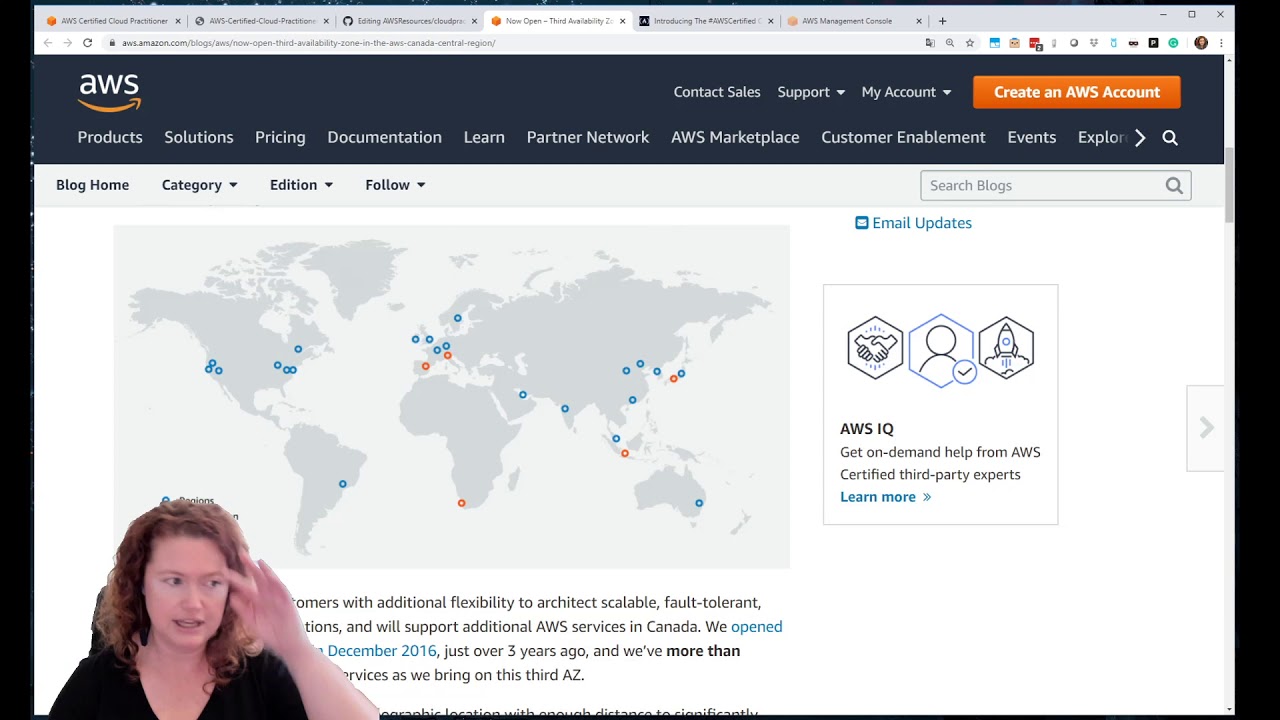Click the translate page icon in address bar

click(930, 43)
